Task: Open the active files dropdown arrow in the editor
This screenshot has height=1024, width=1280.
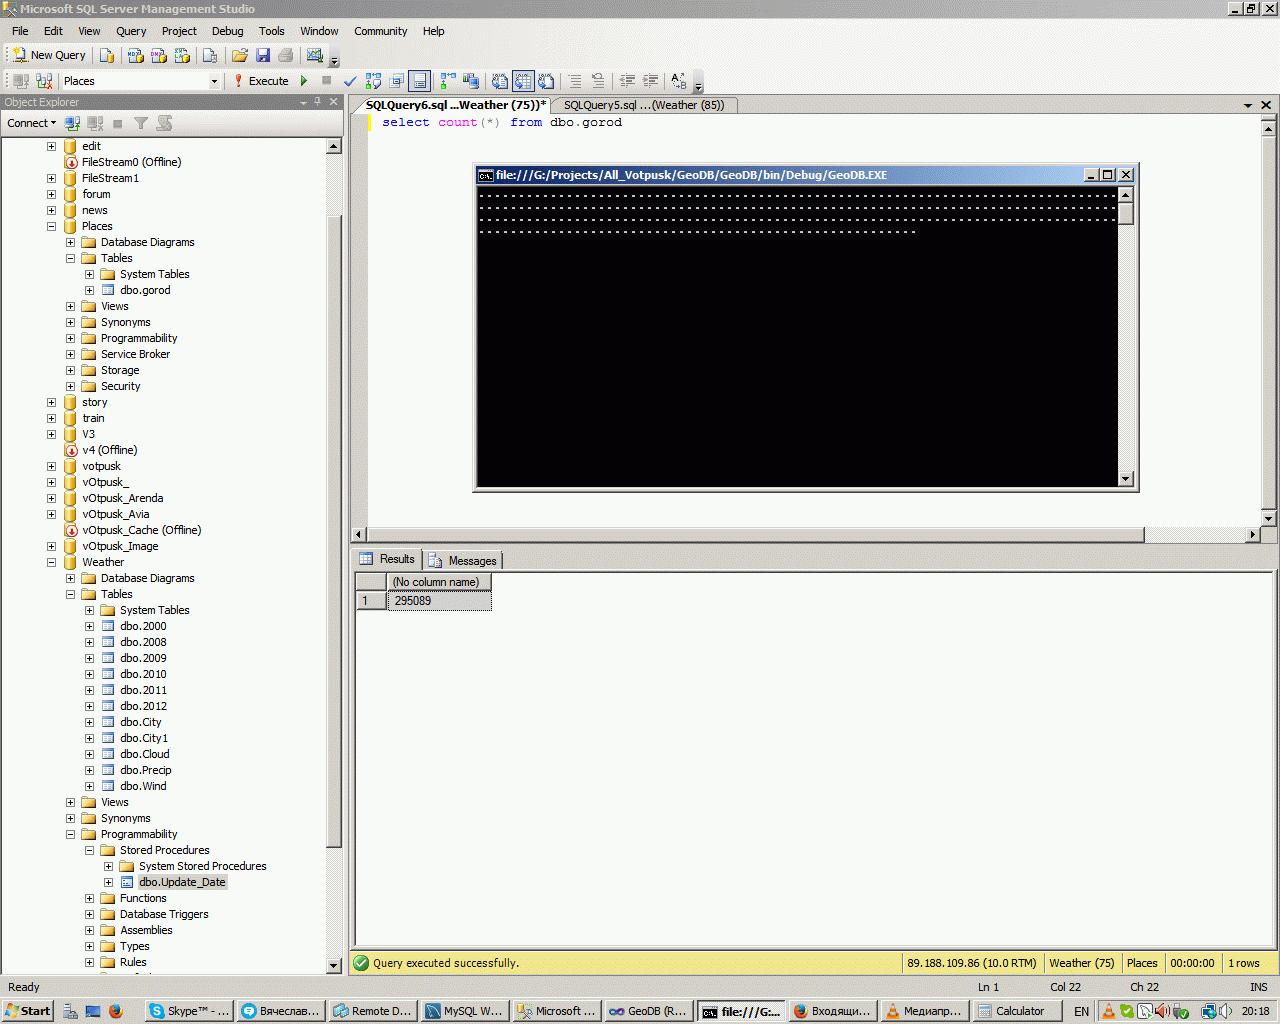Action: (x=1248, y=105)
